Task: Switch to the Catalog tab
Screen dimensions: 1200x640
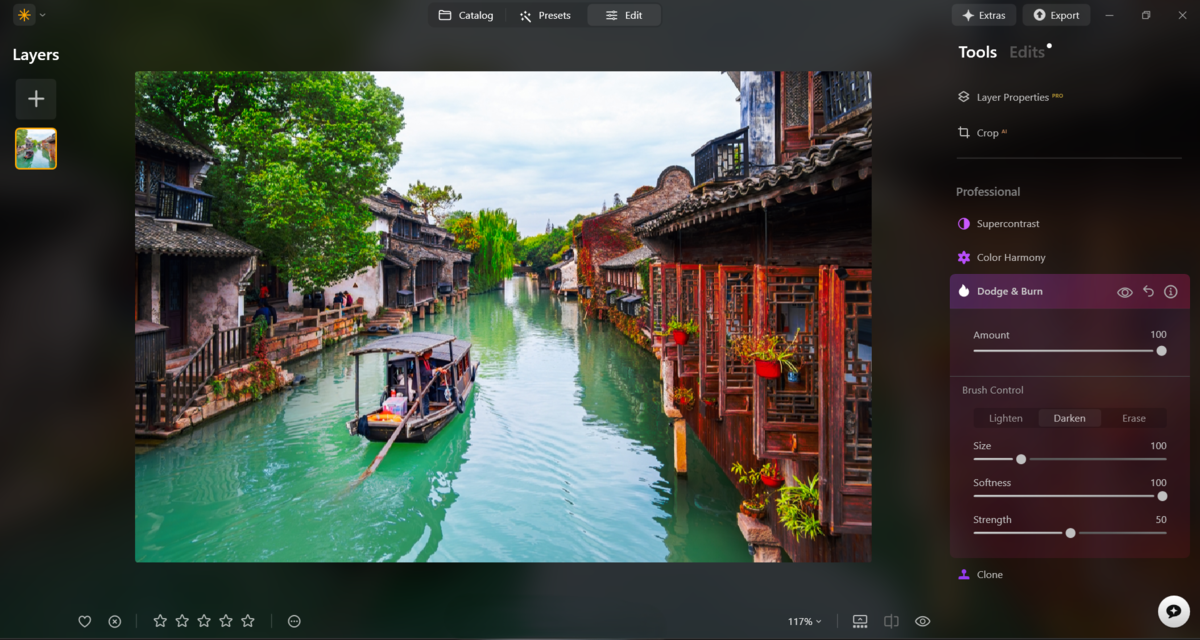Action: point(466,15)
